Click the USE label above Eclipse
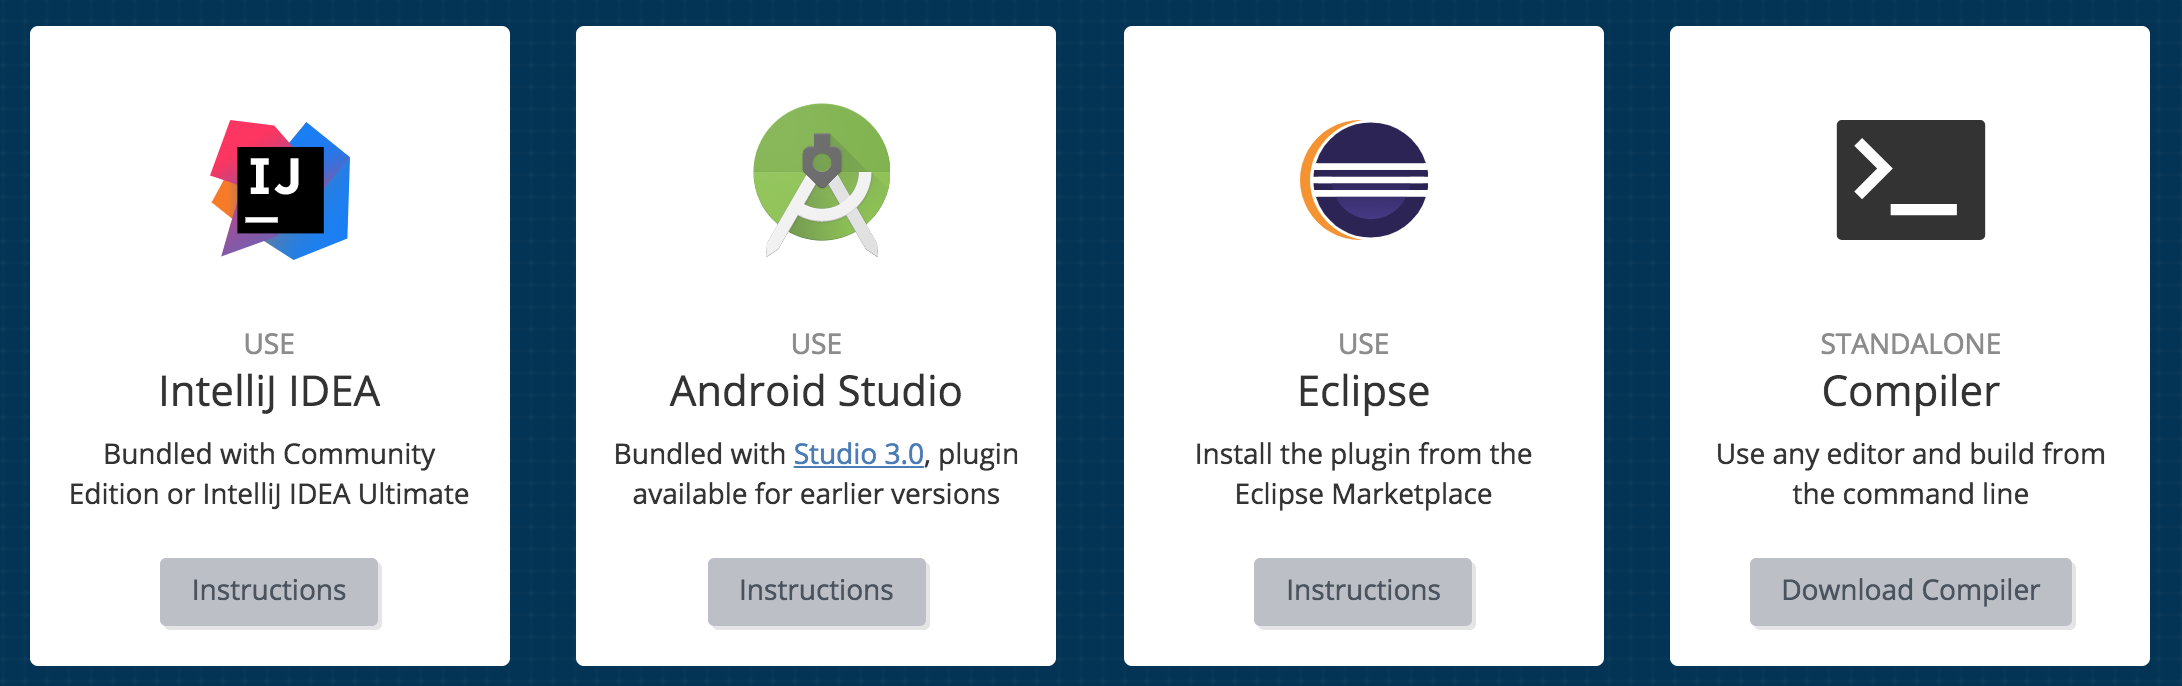 point(1363,344)
